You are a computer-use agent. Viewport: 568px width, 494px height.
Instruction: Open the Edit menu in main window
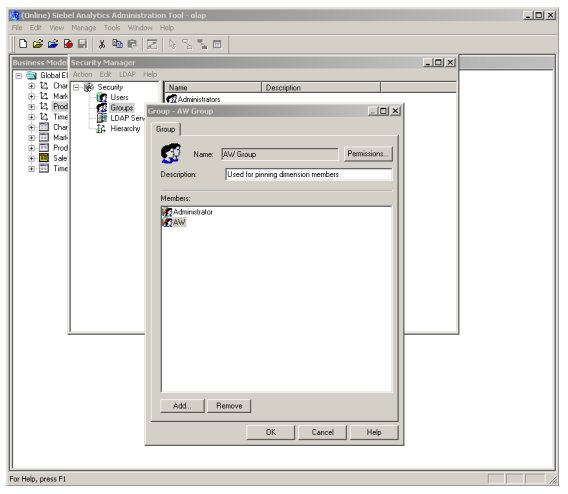(x=36, y=28)
